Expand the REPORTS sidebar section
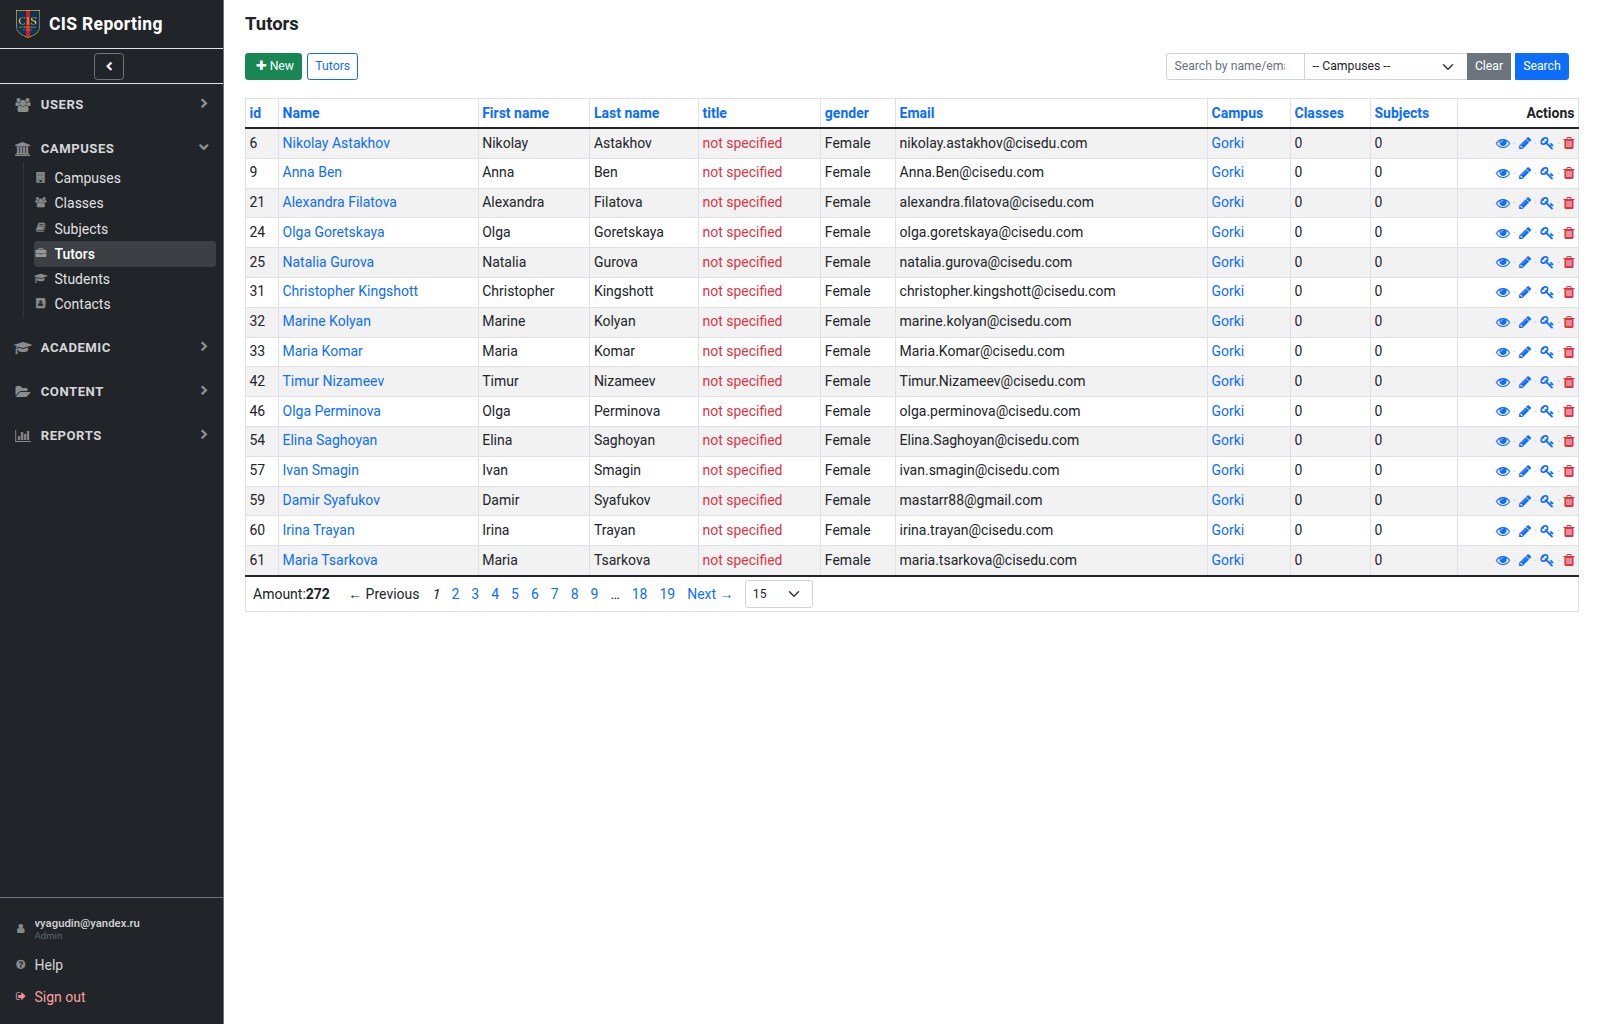Viewport: 1600px width, 1024px height. (x=112, y=435)
